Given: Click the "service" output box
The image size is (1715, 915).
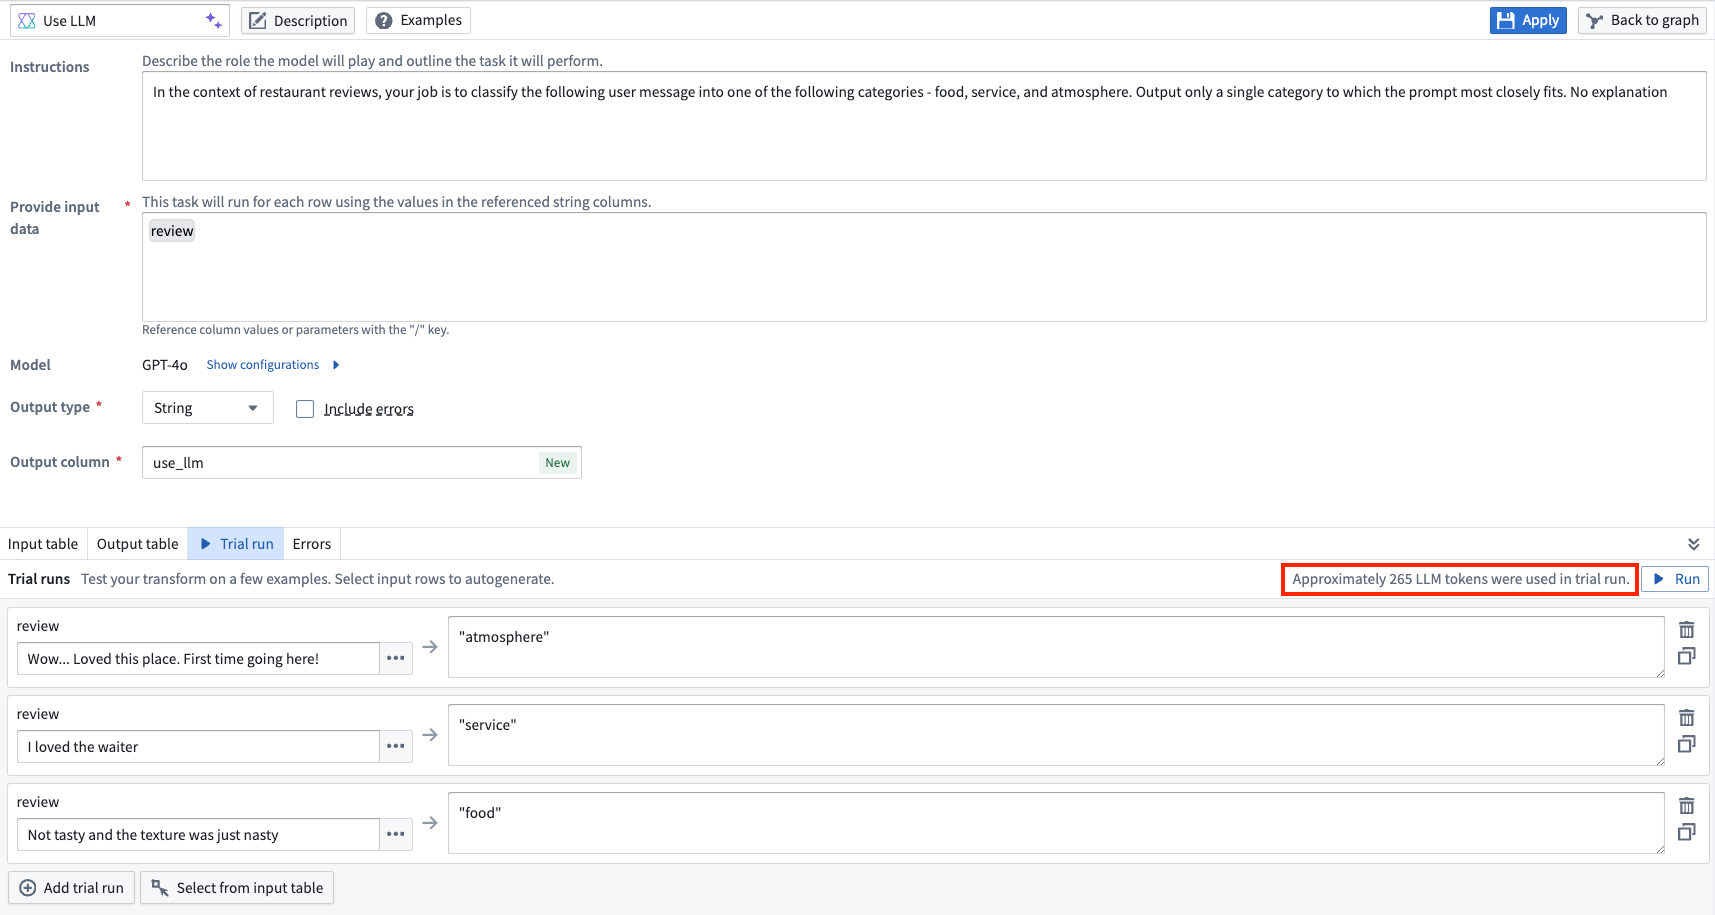Looking at the screenshot, I should click(x=1056, y=735).
